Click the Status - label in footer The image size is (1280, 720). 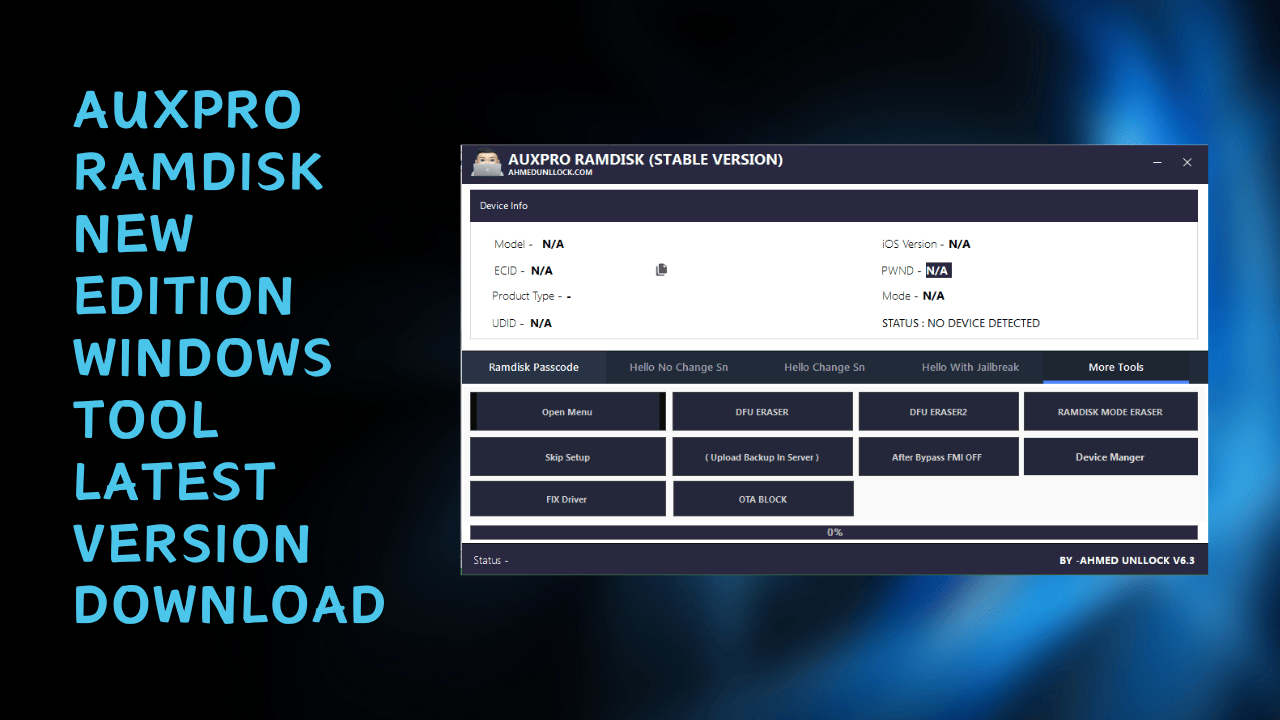(x=491, y=561)
